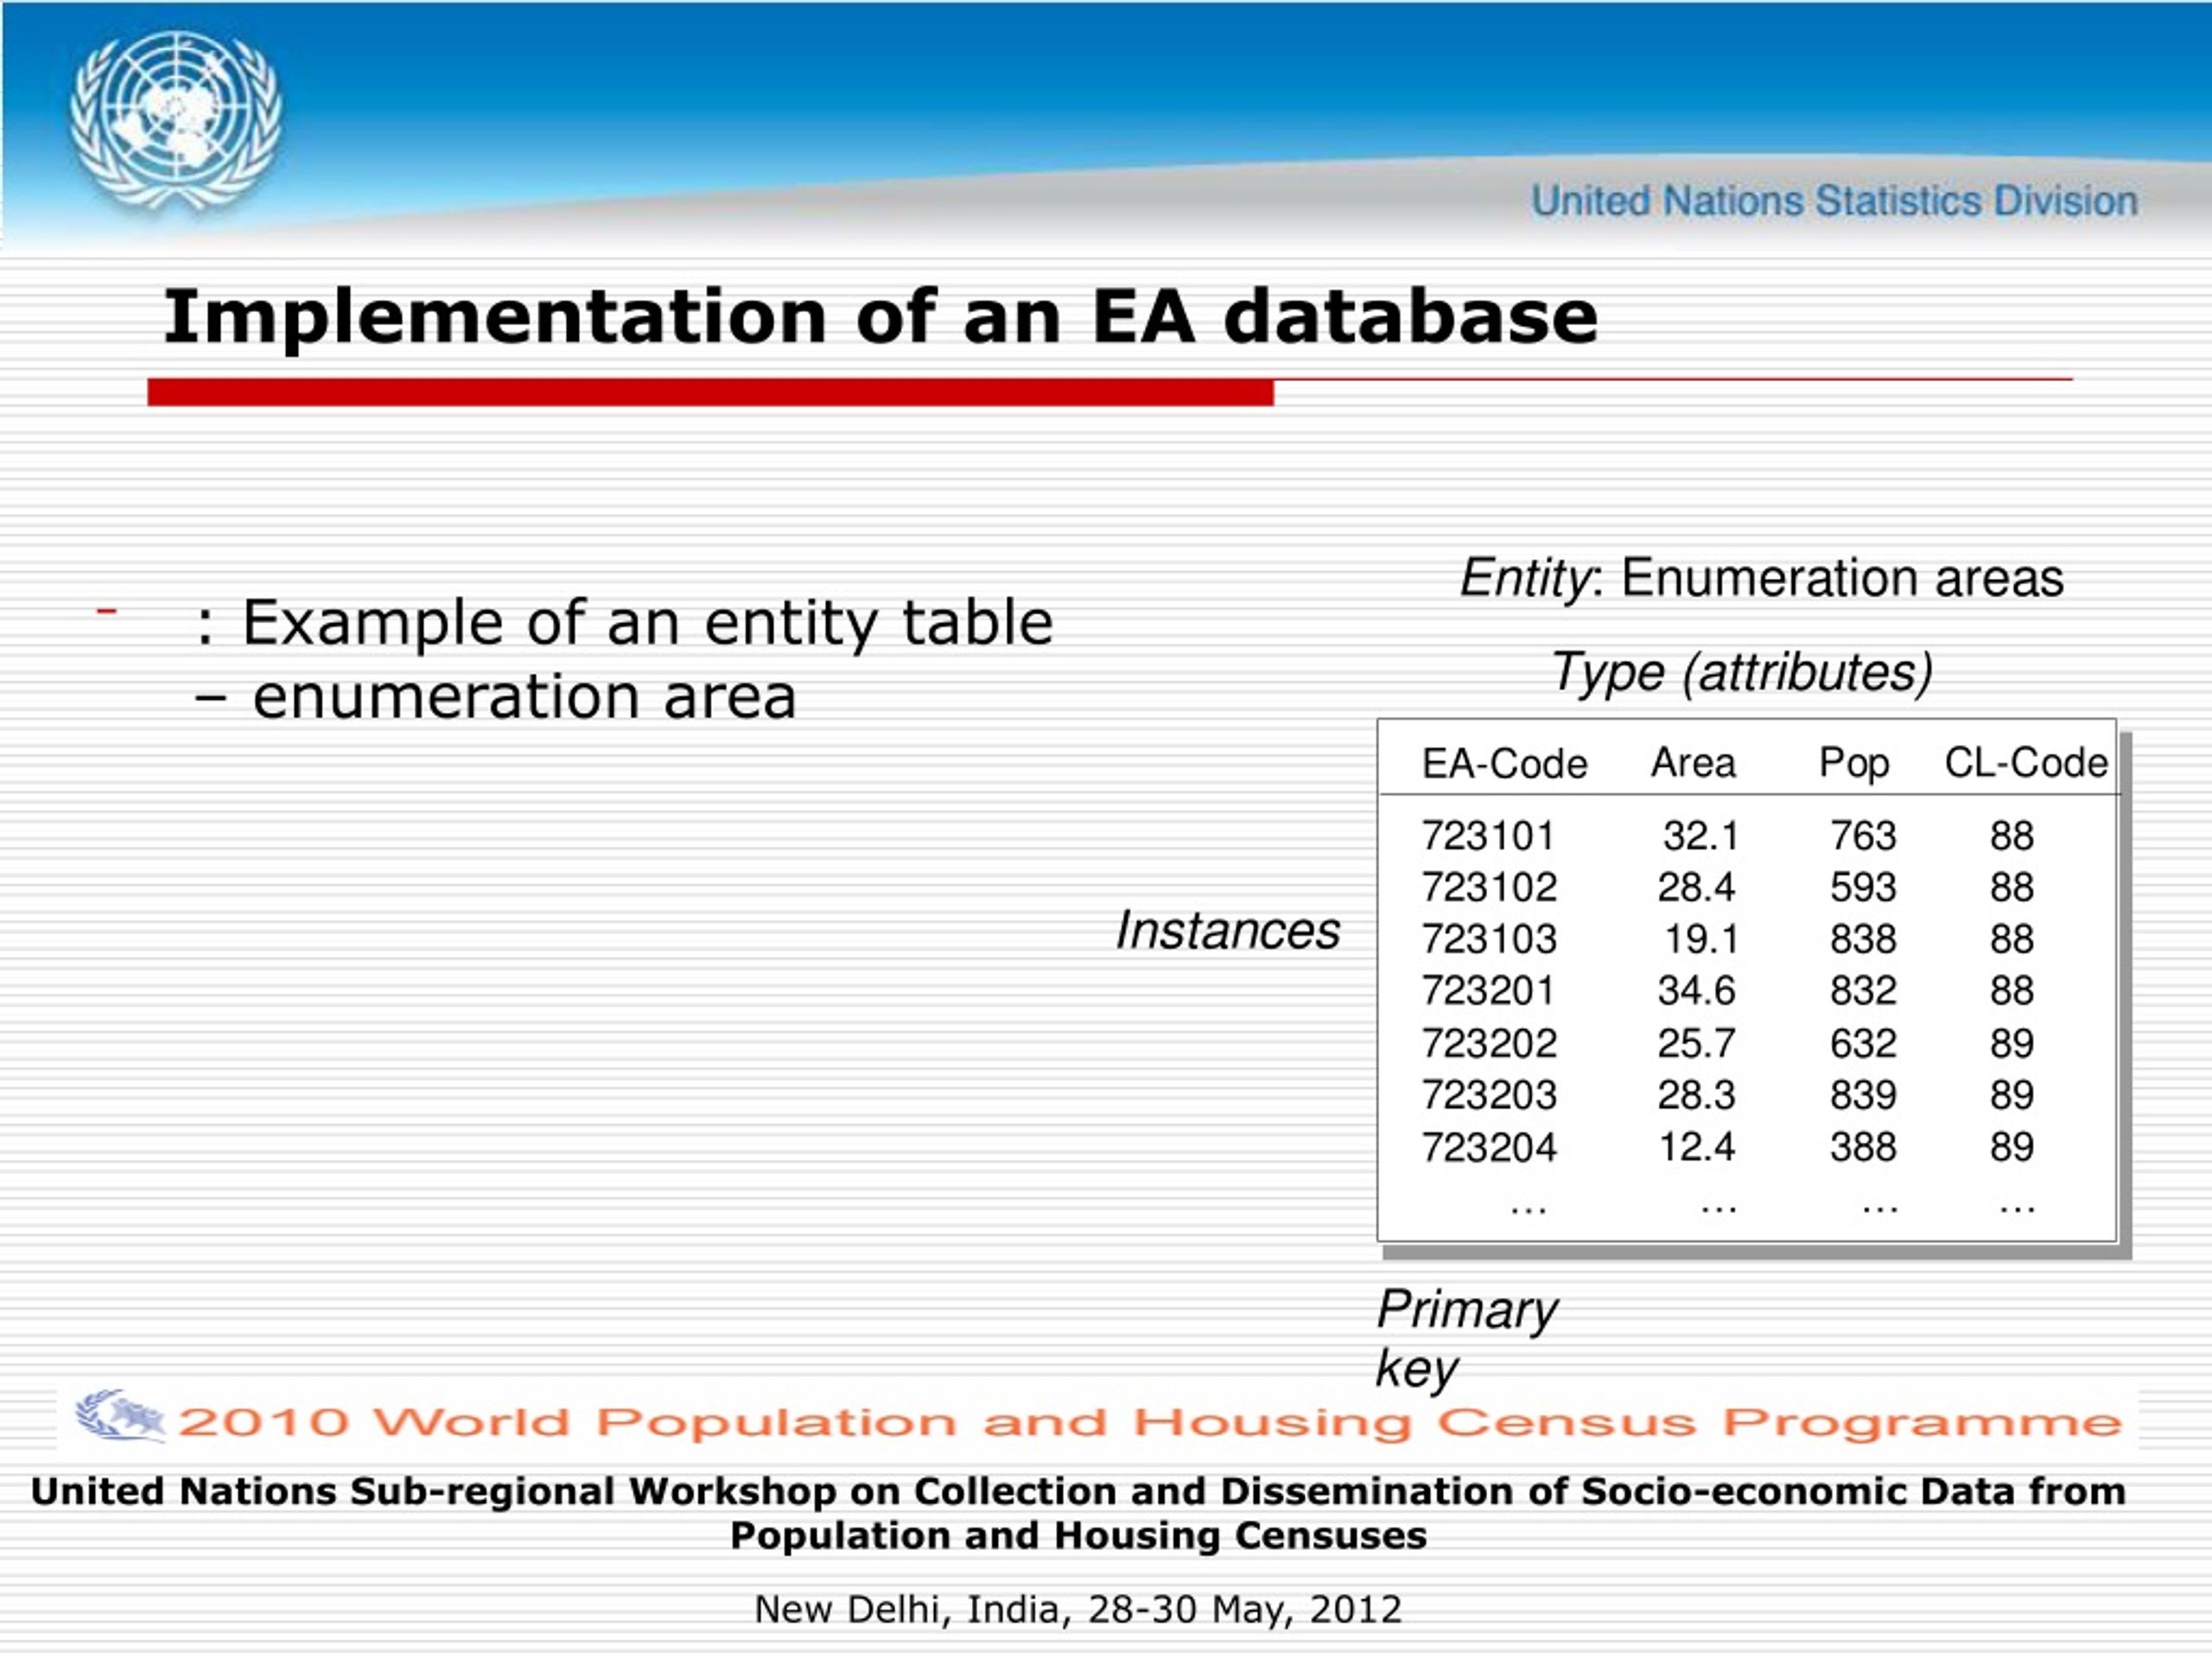Screen dimensions: 2212x1659
Task: Select EA code 723101 cell
Action: (1488, 836)
